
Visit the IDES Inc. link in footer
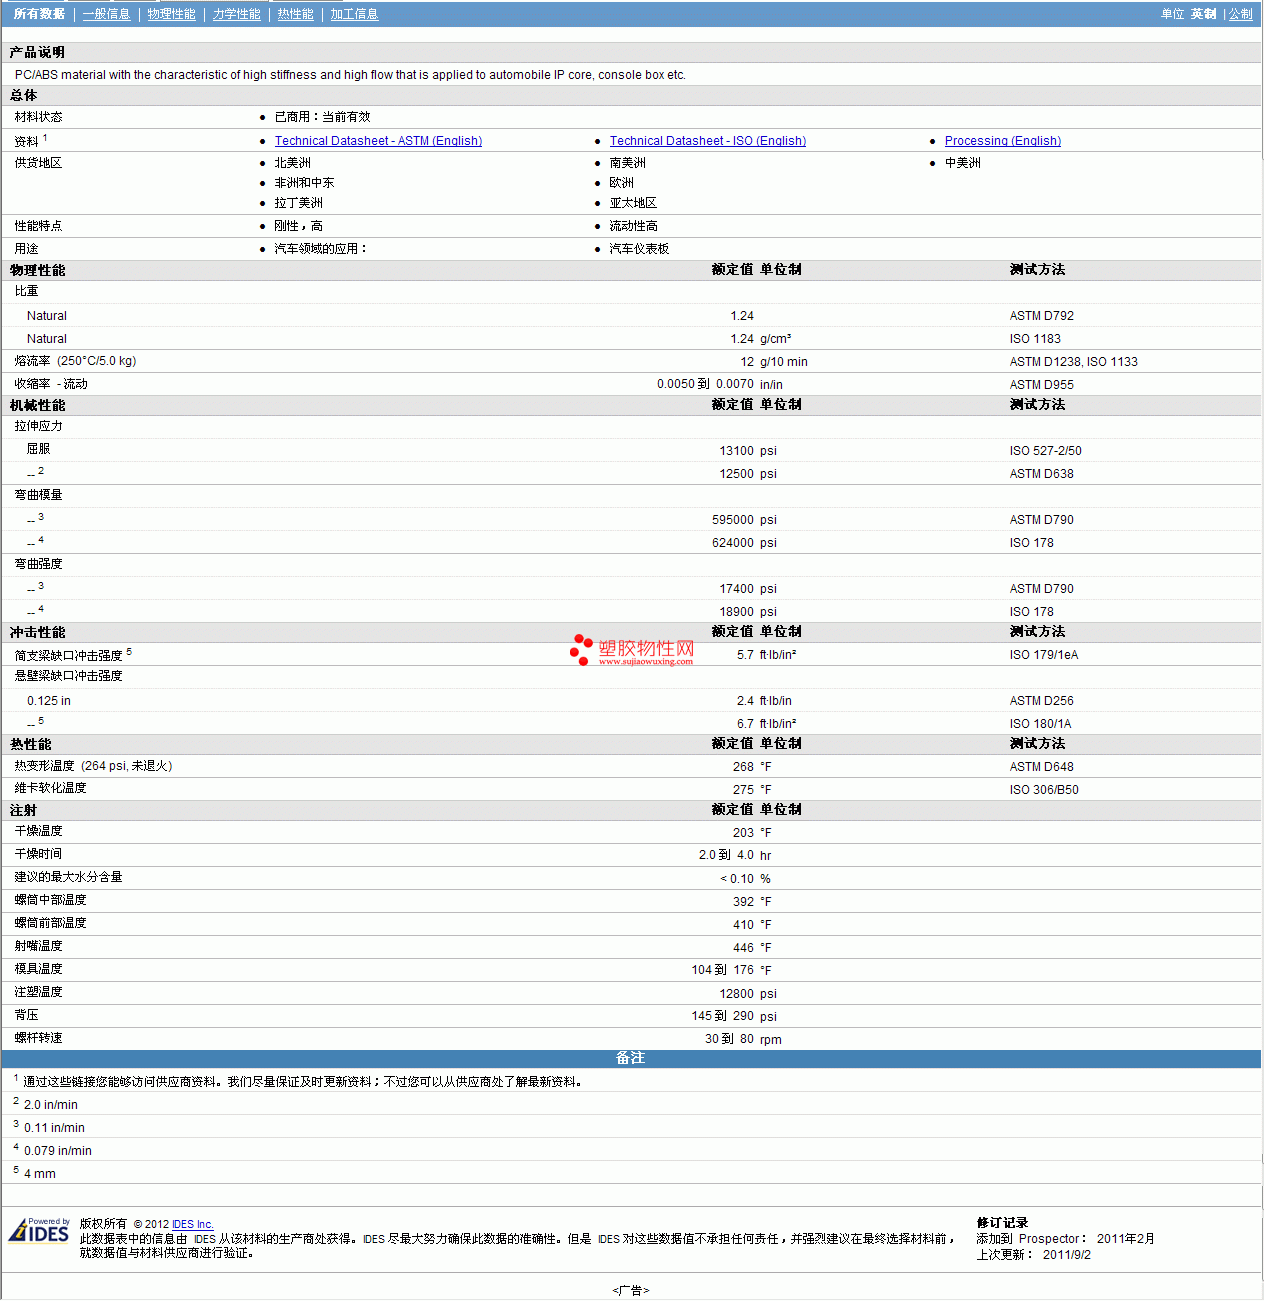pyautogui.click(x=192, y=1224)
